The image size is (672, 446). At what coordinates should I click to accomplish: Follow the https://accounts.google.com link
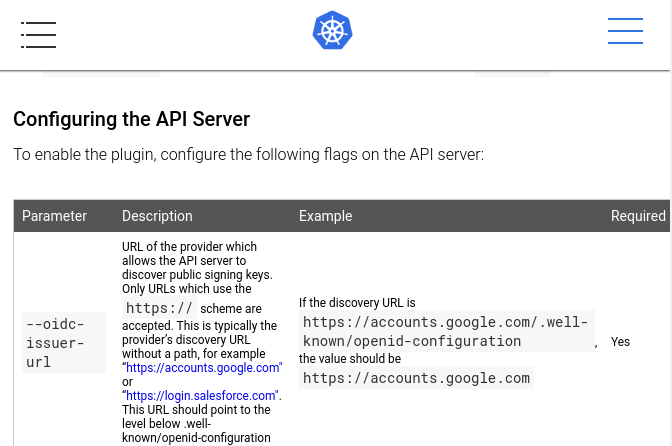click(204, 368)
